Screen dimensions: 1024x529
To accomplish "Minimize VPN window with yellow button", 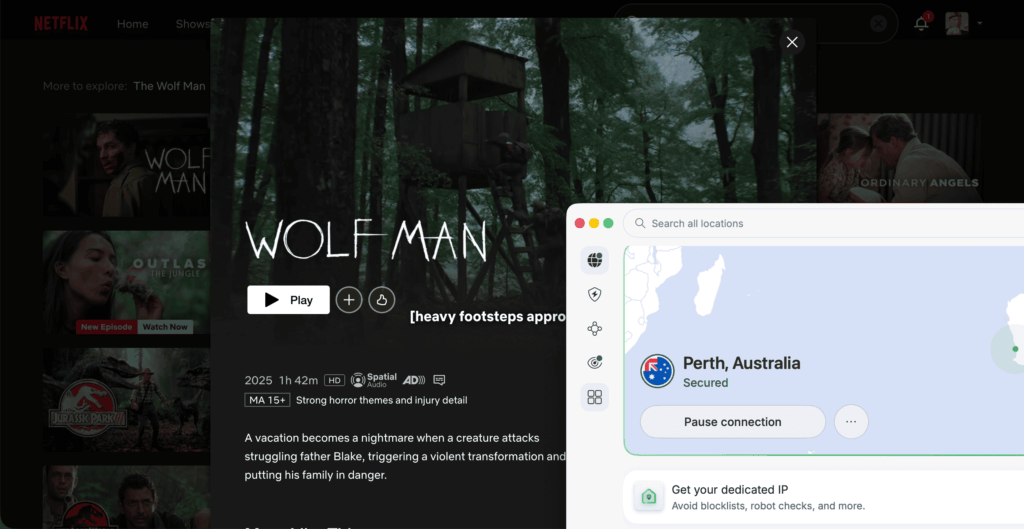I will [594, 223].
